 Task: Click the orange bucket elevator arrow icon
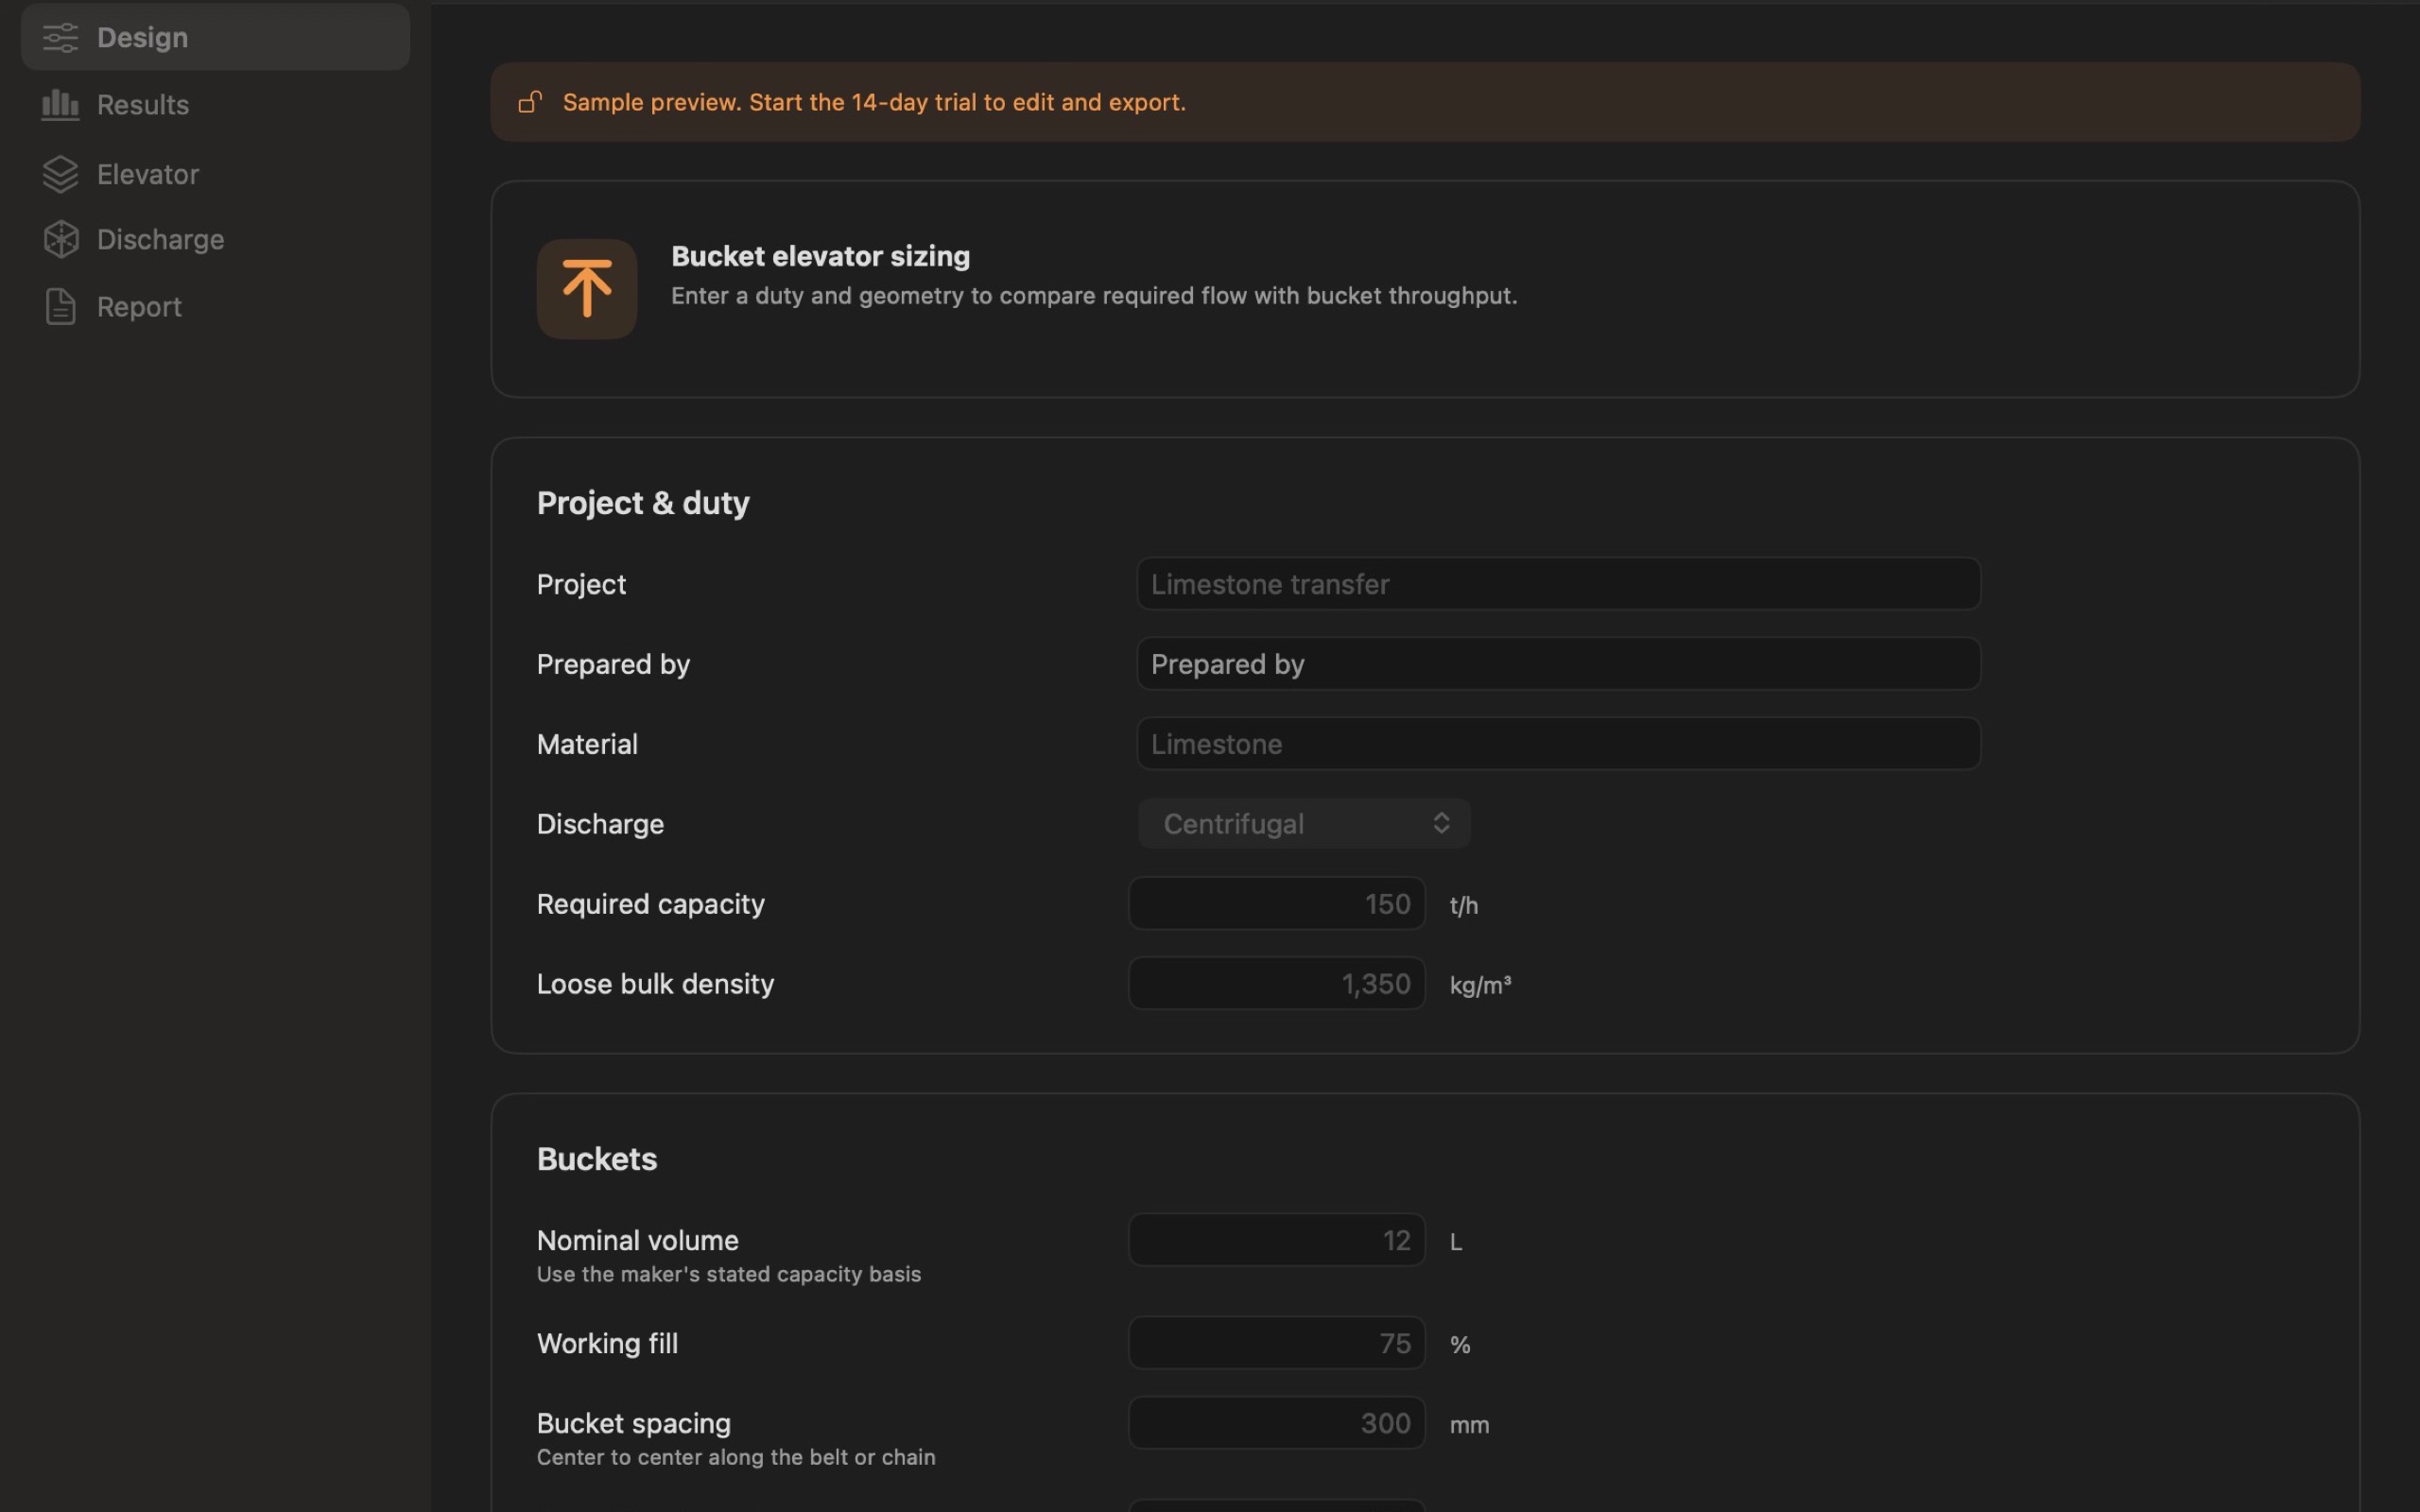click(587, 289)
